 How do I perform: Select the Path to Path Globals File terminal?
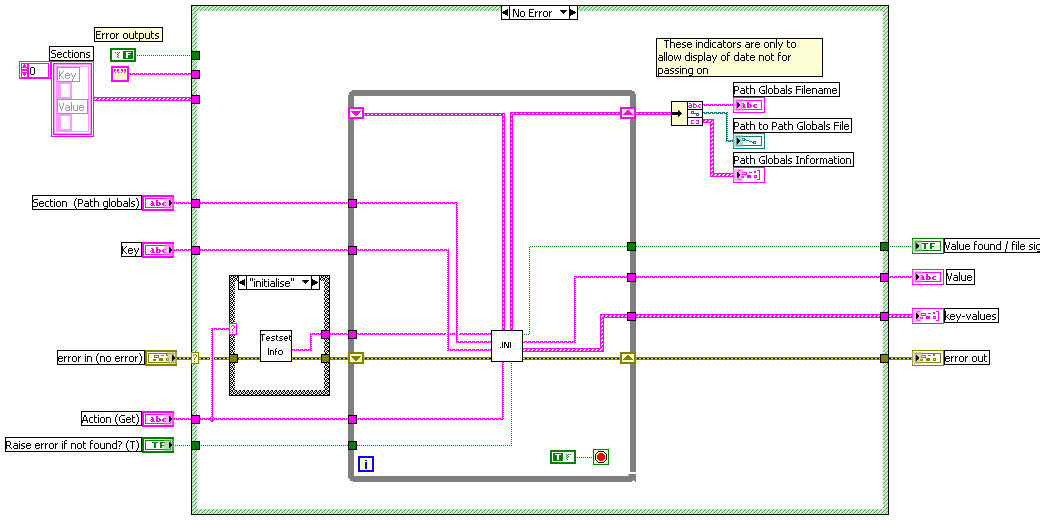click(749, 140)
